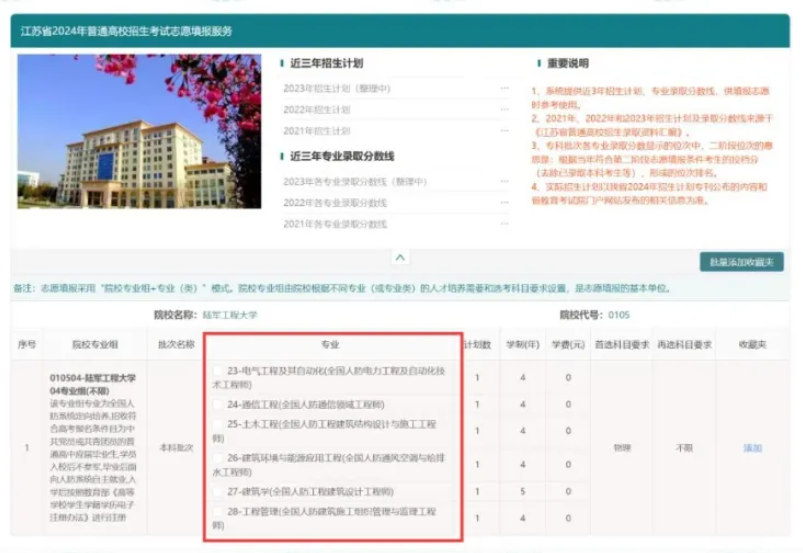Screen dimensions: 803x553
Task: Open 2023年招生计划 (整理中) entry
Action: tap(337, 89)
